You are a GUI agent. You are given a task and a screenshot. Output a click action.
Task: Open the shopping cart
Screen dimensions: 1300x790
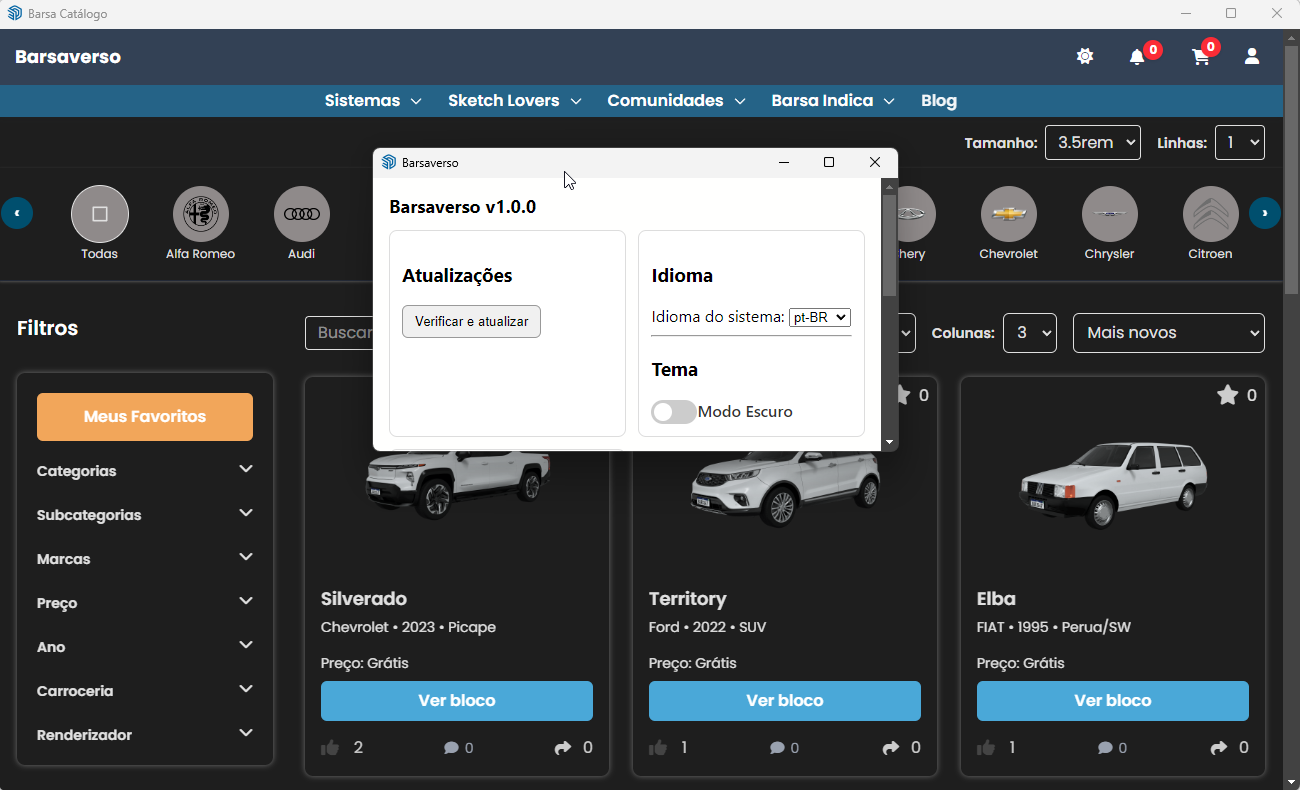click(x=1201, y=57)
